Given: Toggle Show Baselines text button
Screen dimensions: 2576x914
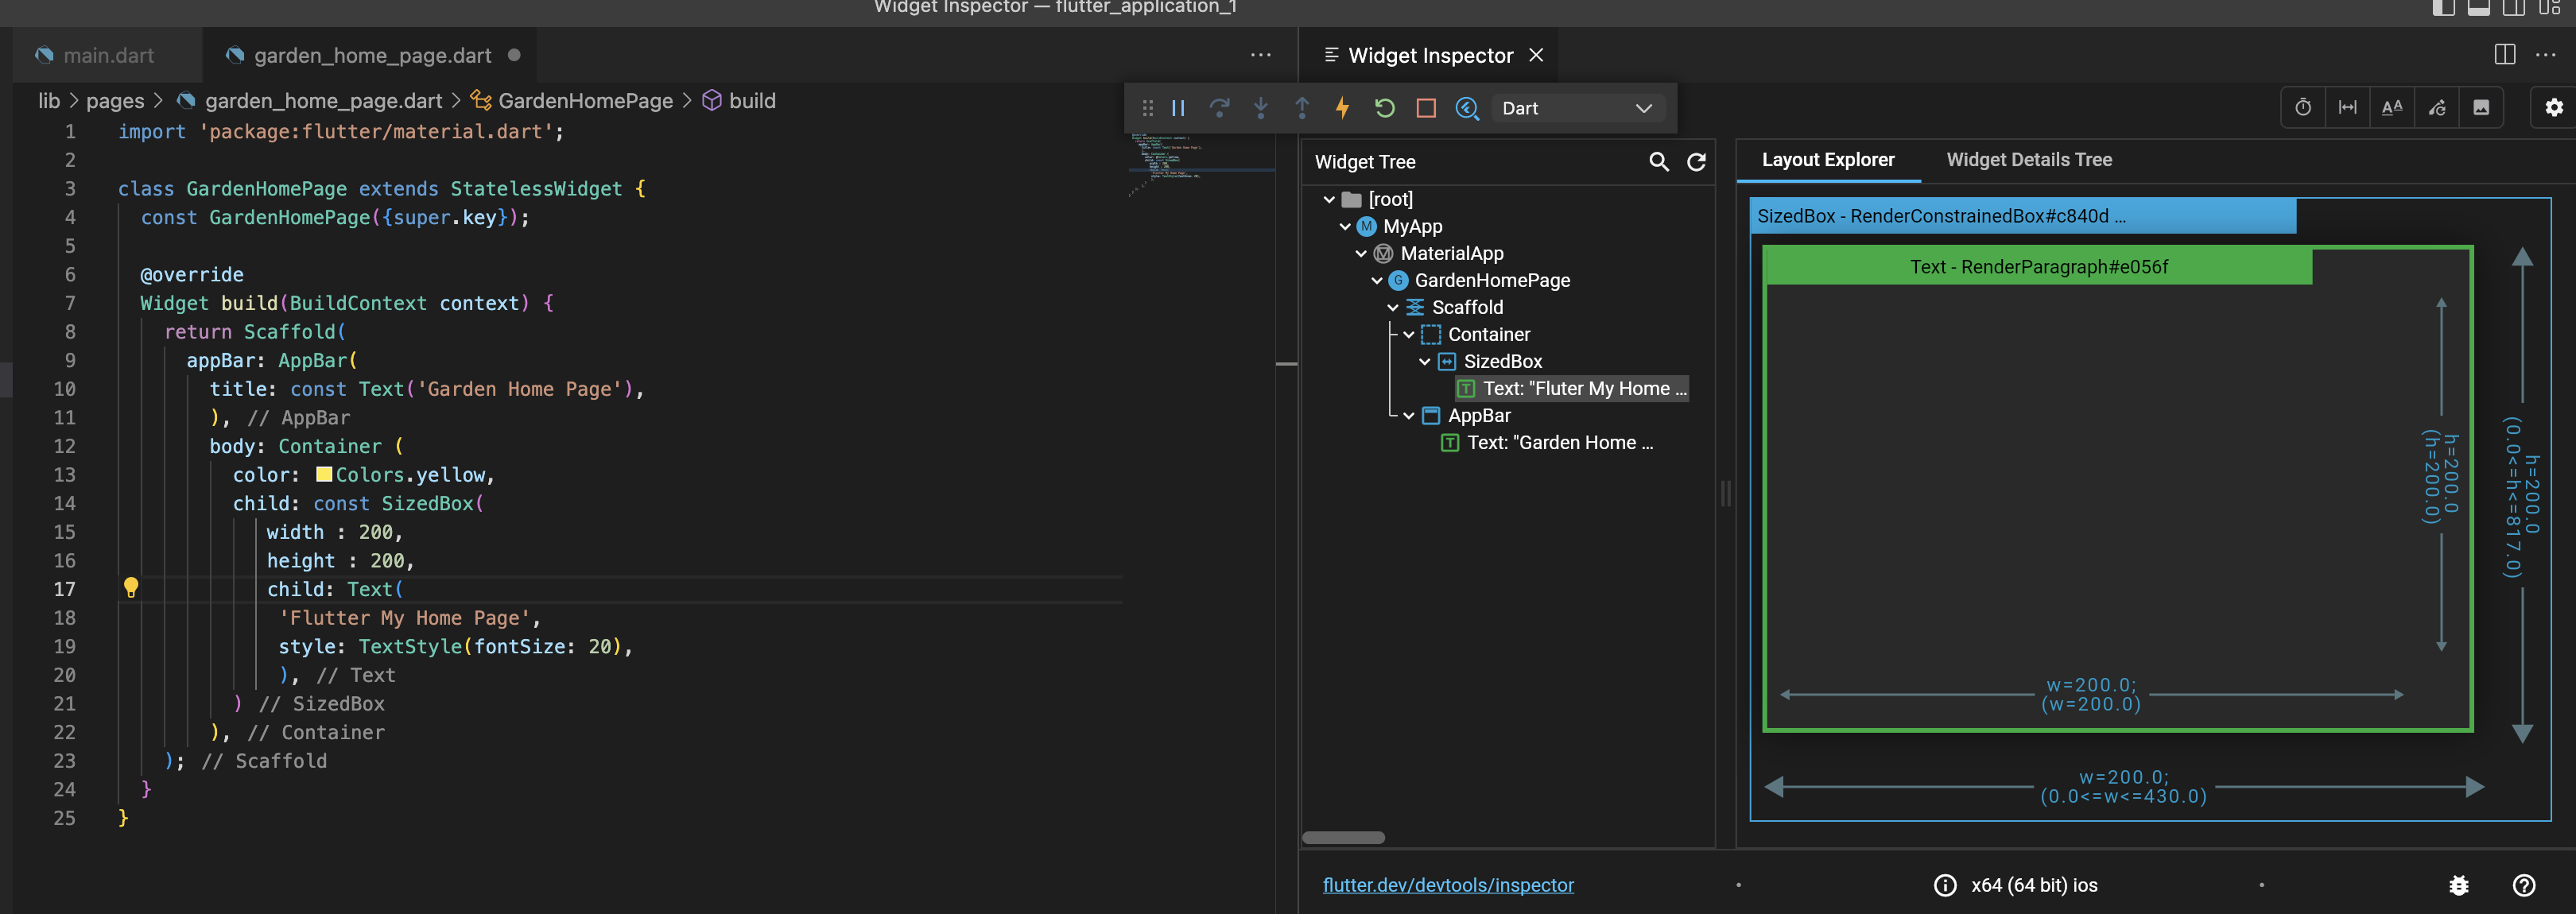Looking at the screenshot, I should tap(2391, 108).
